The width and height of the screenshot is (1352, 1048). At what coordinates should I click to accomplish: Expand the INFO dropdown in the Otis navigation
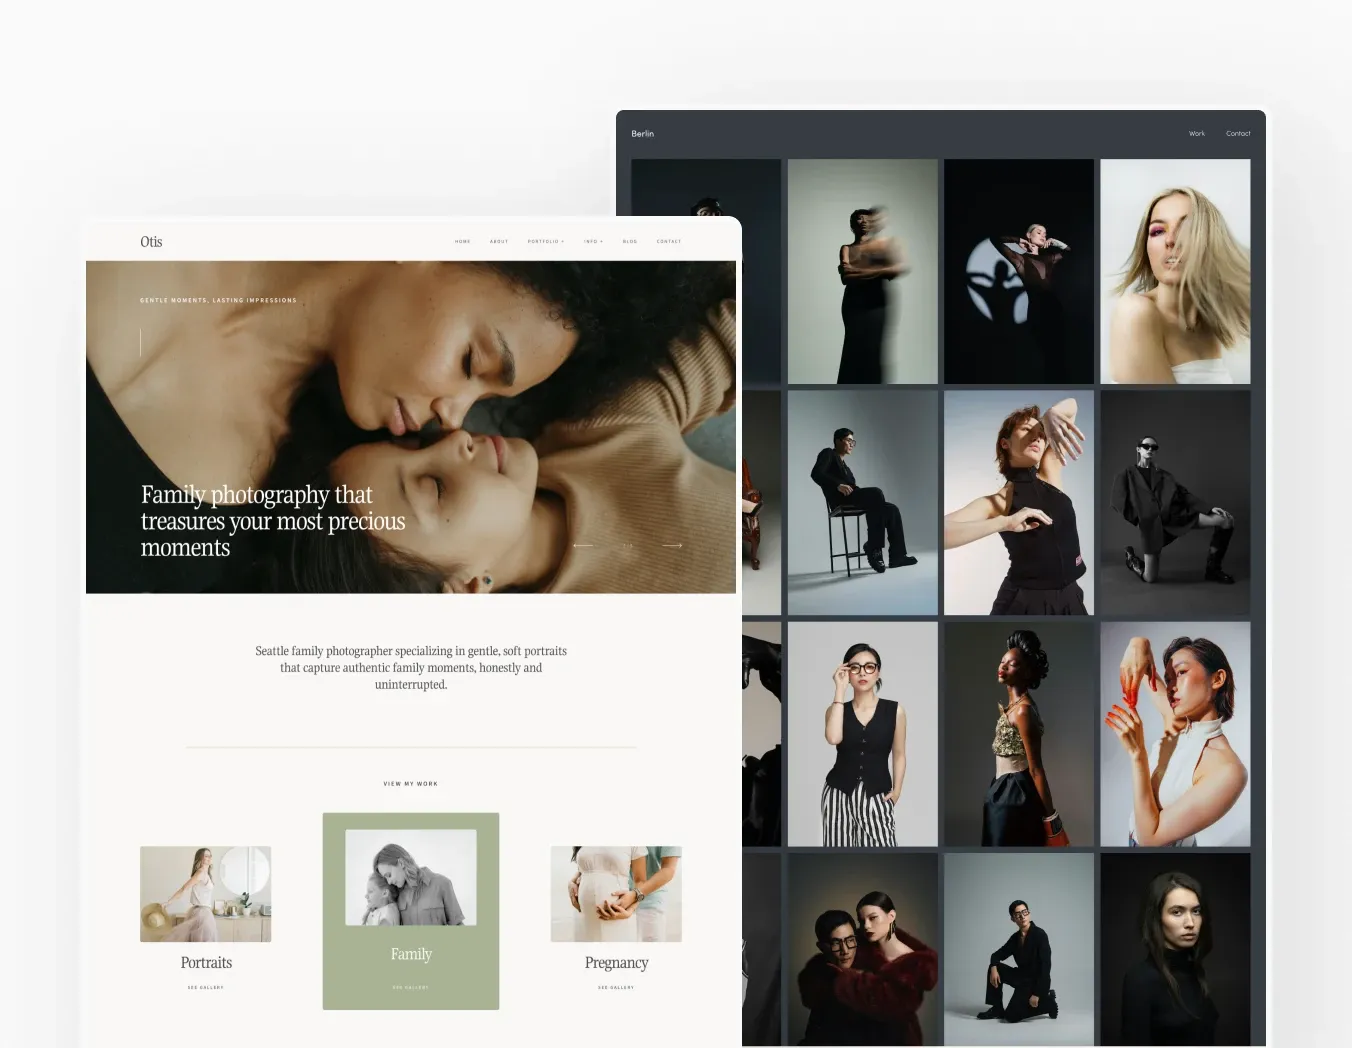point(593,241)
